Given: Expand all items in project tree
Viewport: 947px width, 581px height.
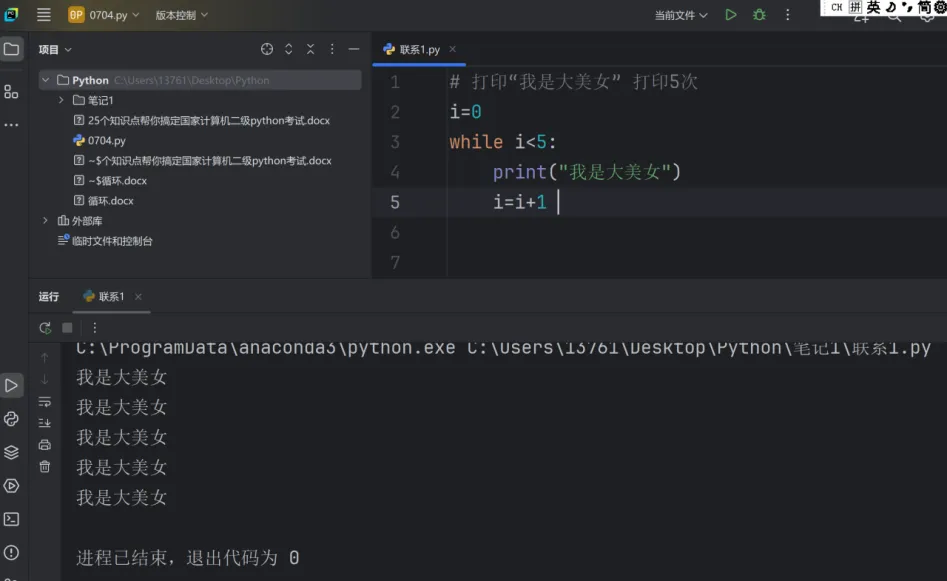Looking at the screenshot, I should point(289,50).
